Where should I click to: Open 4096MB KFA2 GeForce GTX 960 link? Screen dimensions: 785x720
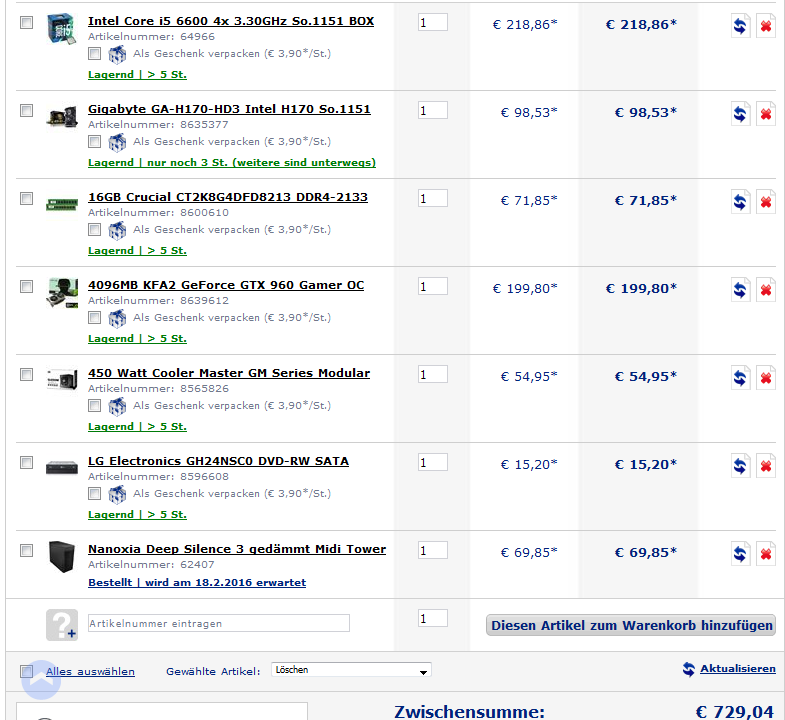coord(226,285)
